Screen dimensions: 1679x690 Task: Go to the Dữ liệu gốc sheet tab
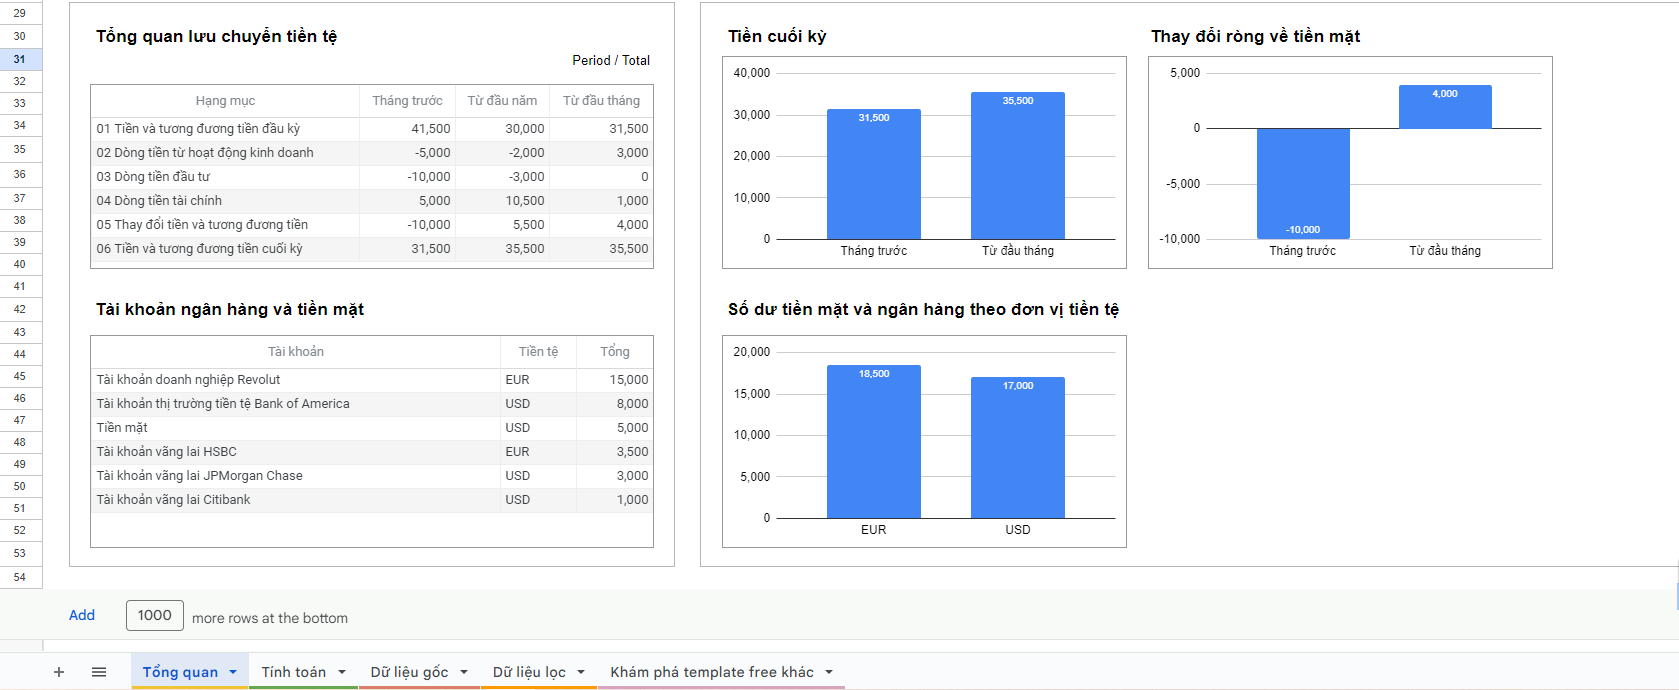[409, 672]
